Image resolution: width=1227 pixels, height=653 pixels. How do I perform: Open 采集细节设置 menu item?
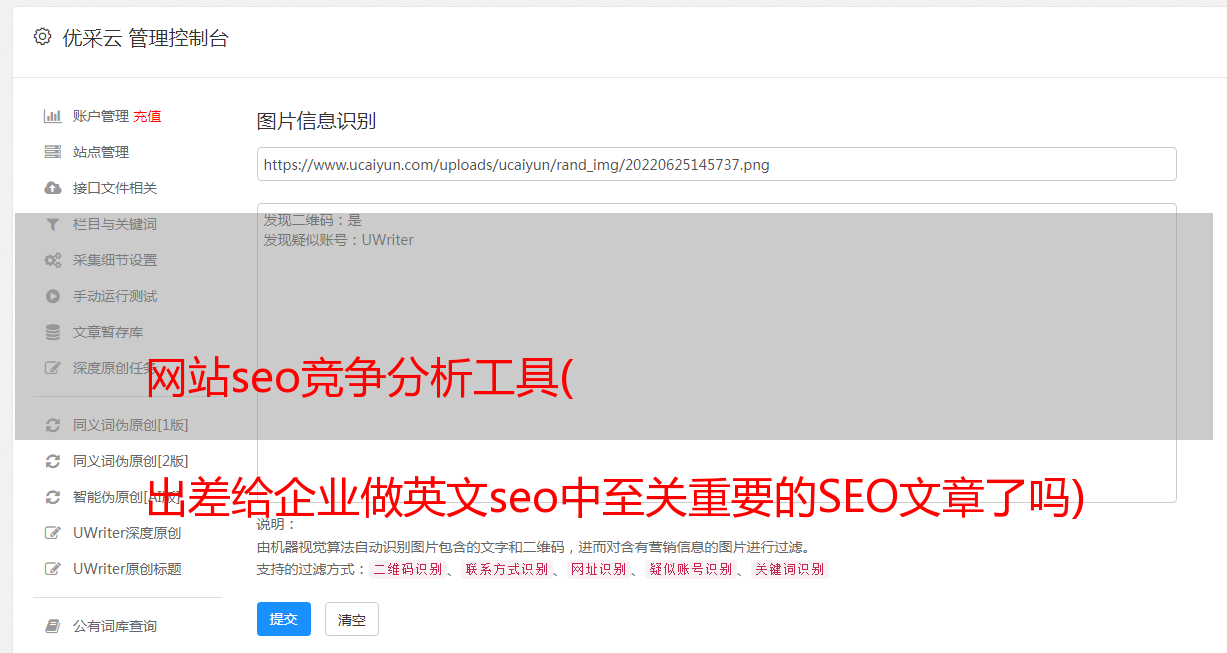(x=115, y=260)
